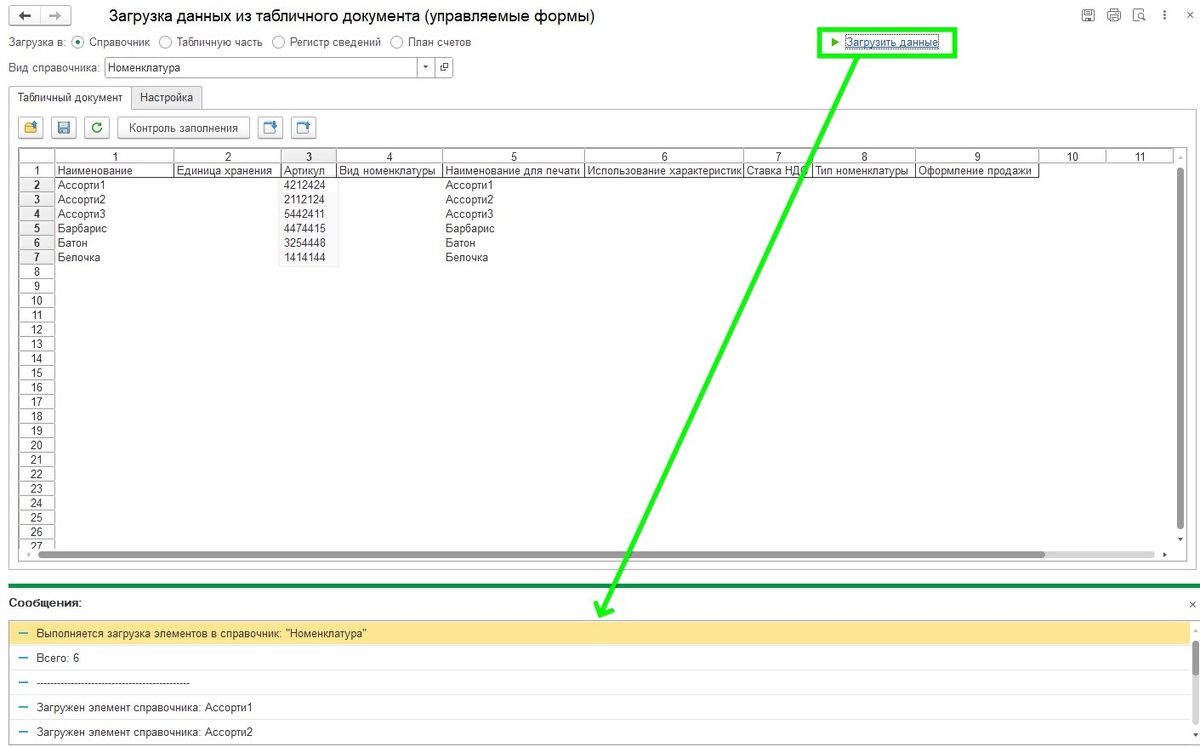Click the toolbar icon with upward arrow
Image resolution: width=1200 pixels, height=747 pixels.
pyautogui.click(x=303, y=127)
